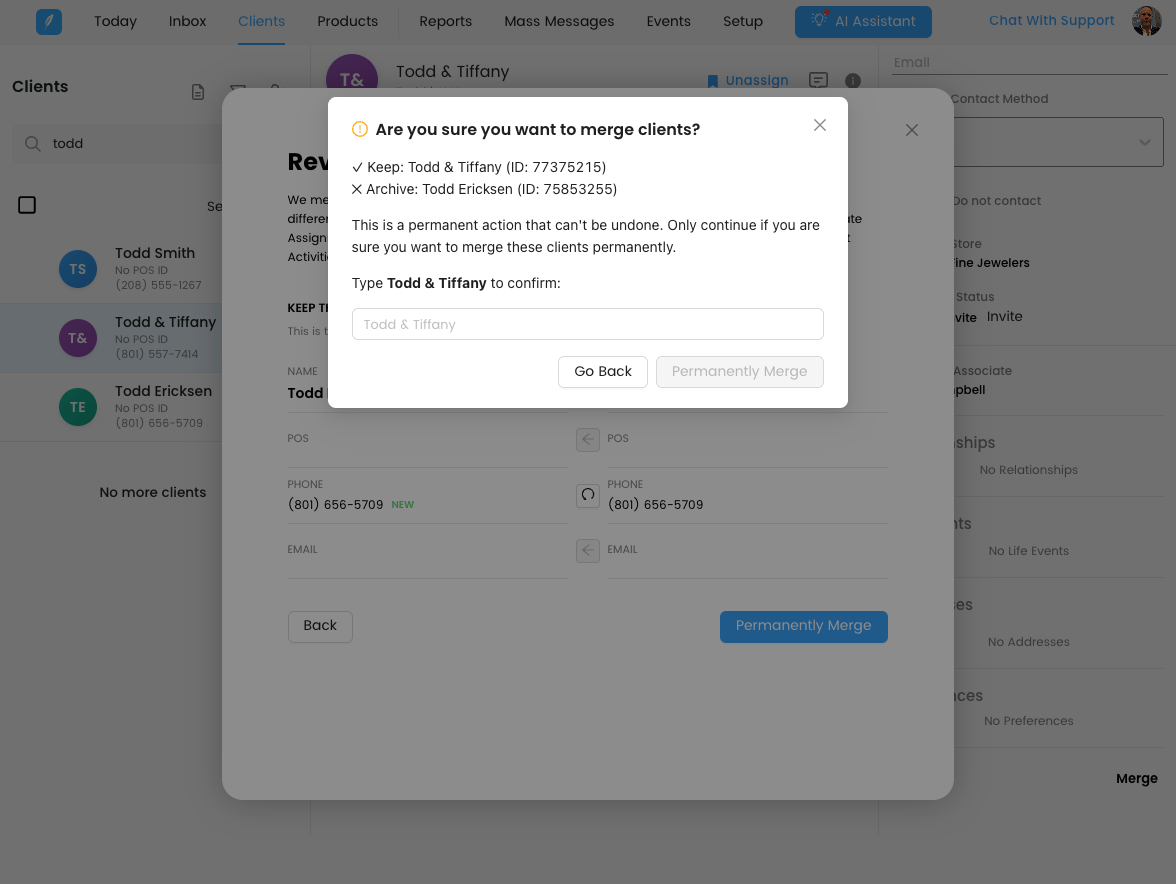1176x884 pixels.
Task: Switch to the Clients tab
Action: tap(261, 22)
